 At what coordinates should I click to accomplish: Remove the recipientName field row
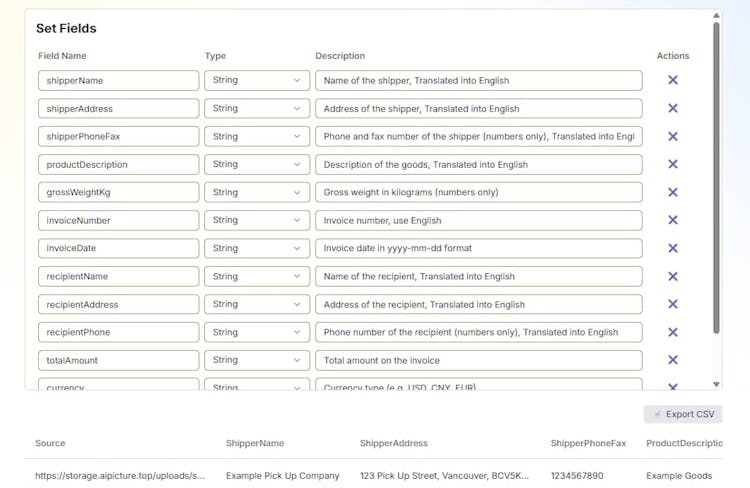click(x=672, y=276)
